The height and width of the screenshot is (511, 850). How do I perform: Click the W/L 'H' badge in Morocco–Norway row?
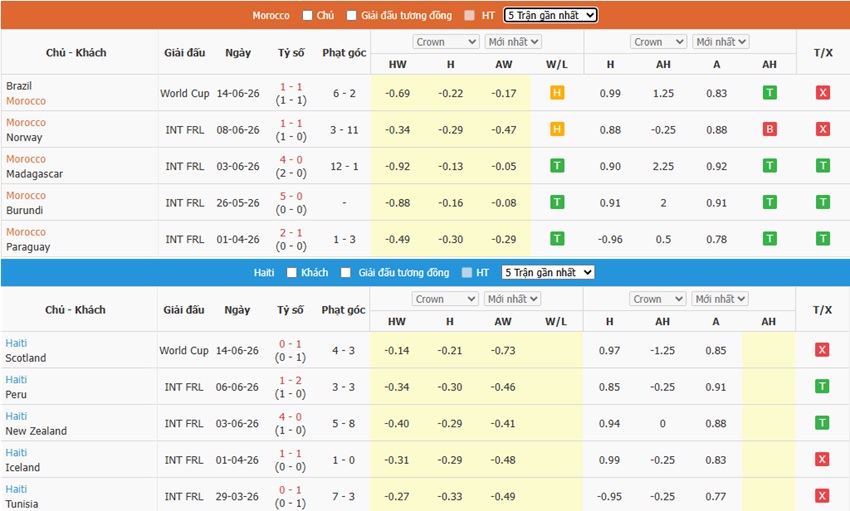coord(557,129)
